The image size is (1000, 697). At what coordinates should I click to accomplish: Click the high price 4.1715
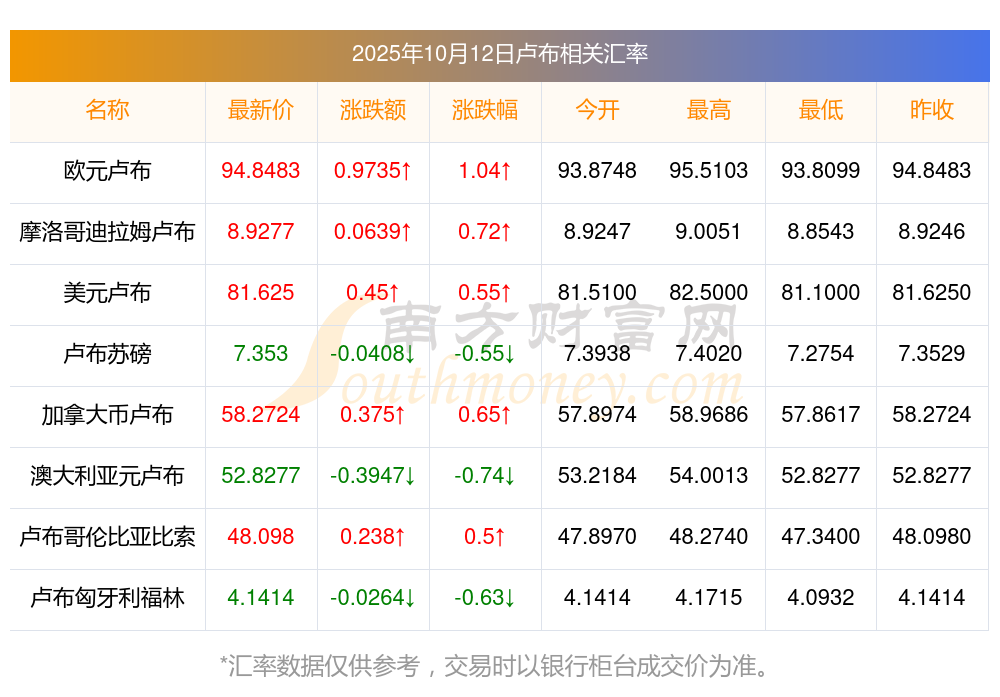[x=709, y=597]
